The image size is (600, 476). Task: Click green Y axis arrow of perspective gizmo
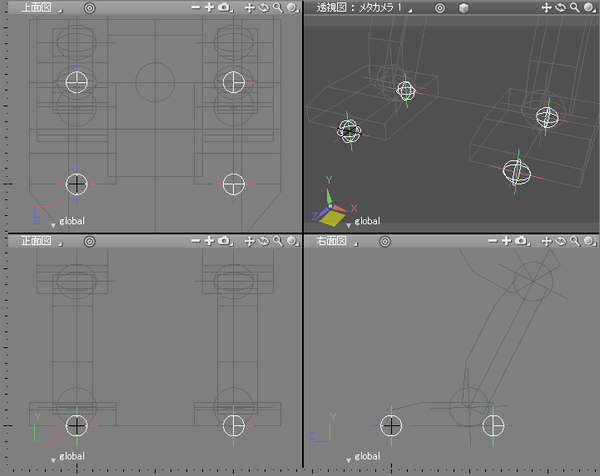coord(328,195)
